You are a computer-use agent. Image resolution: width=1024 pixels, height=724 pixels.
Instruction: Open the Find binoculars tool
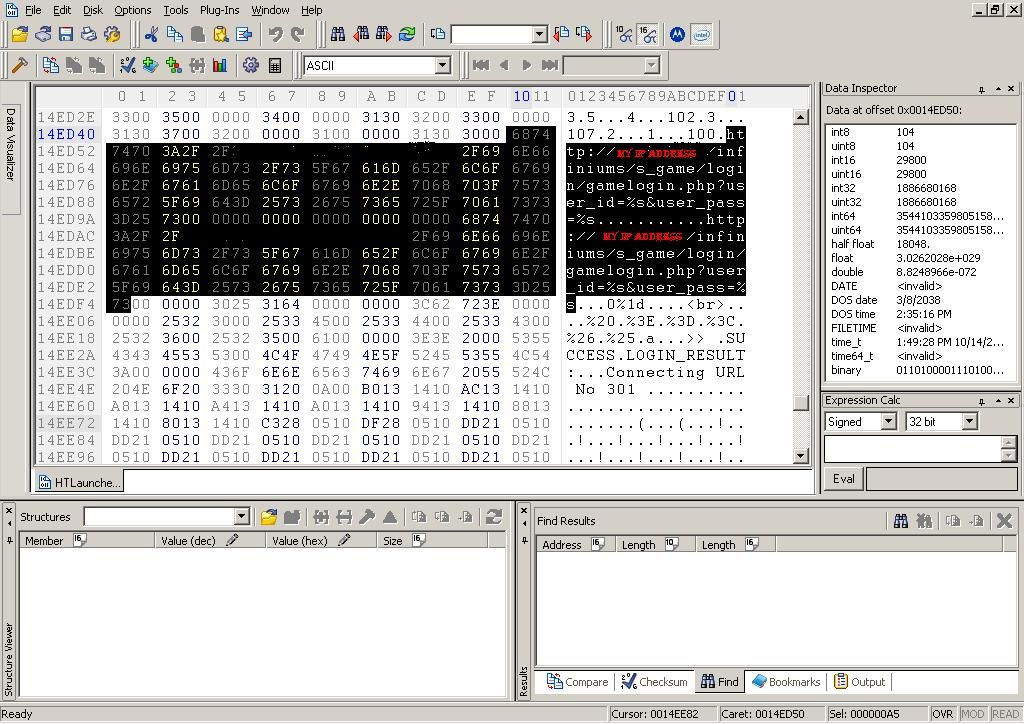click(338, 34)
